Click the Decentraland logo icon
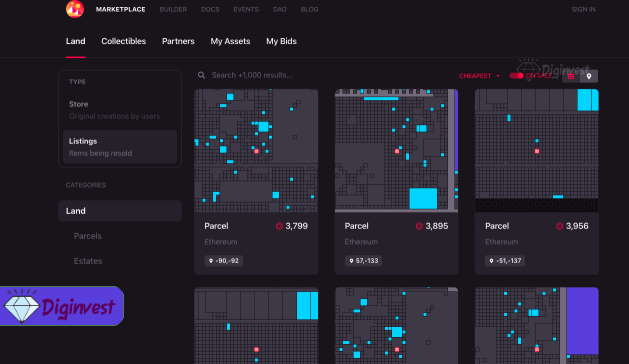The width and height of the screenshot is (629, 364). [x=75, y=9]
